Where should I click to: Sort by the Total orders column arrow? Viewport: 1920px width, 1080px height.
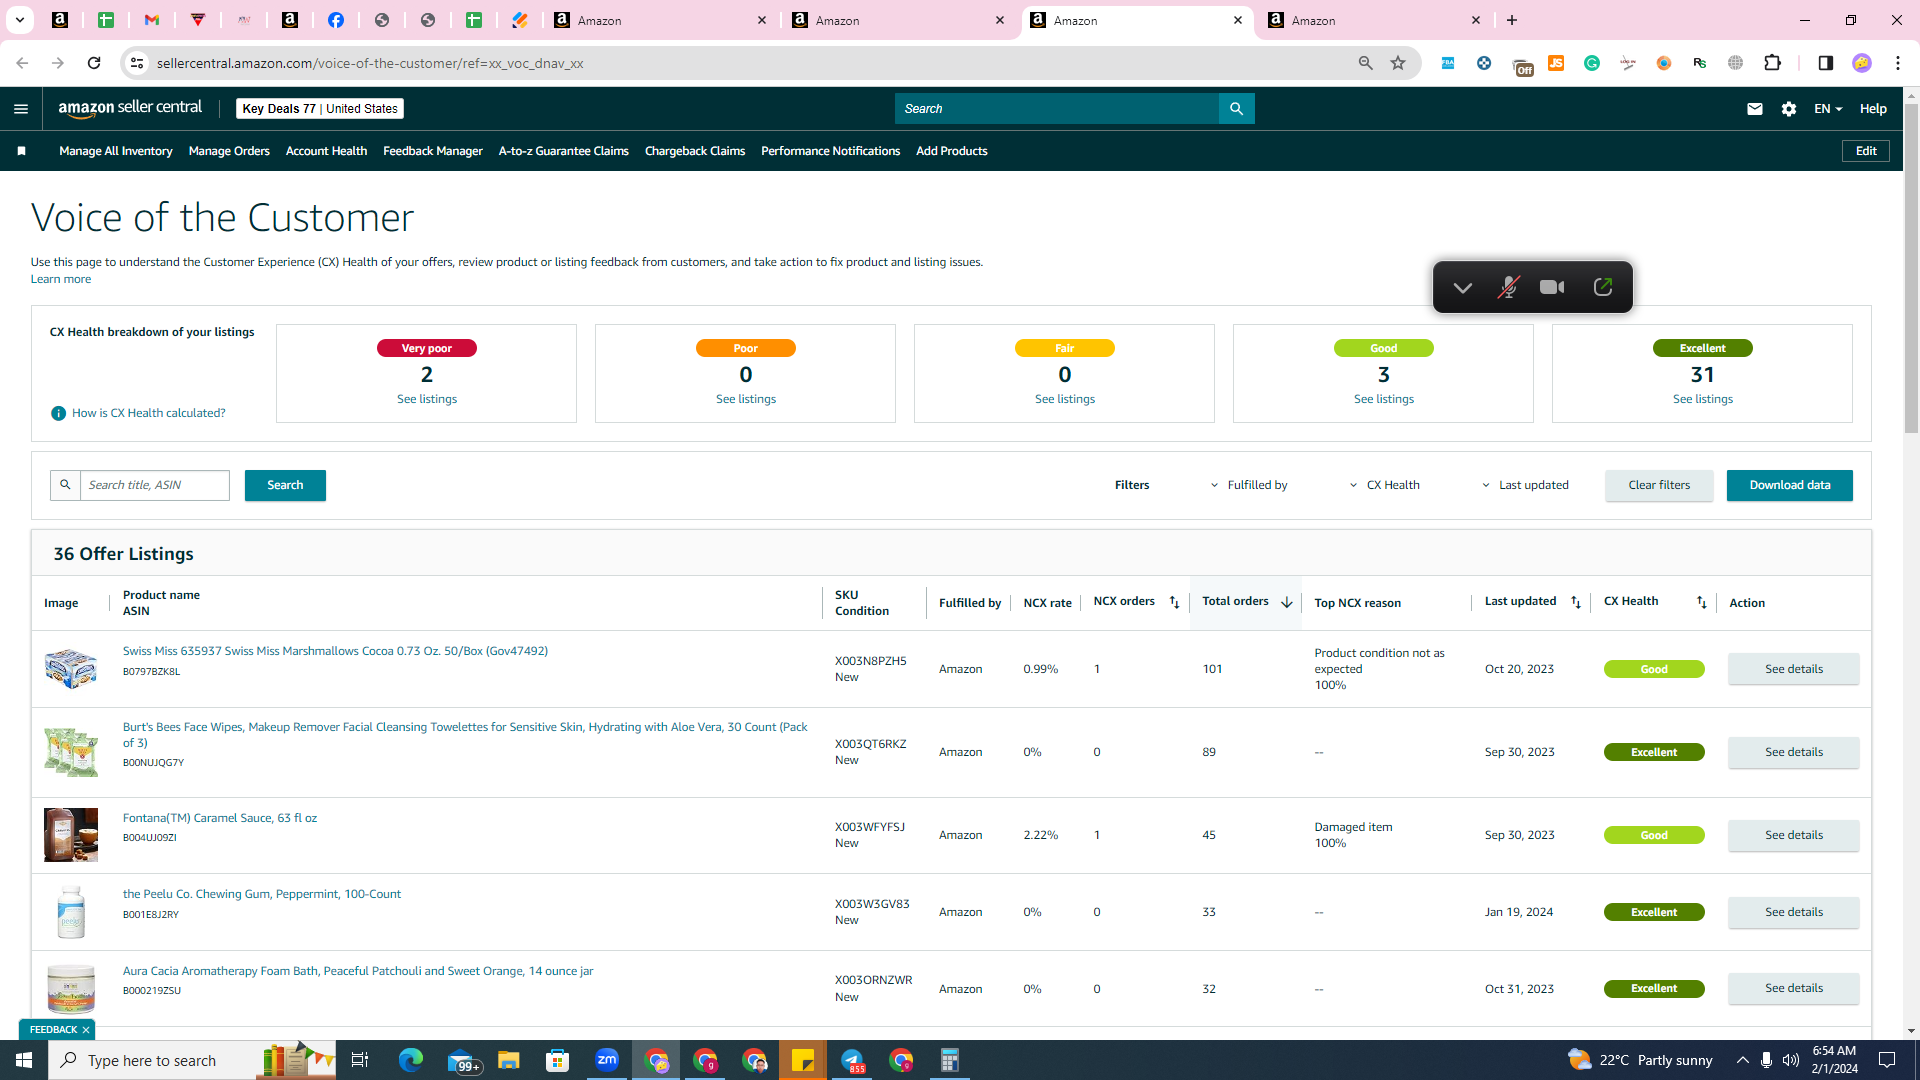point(1287,602)
